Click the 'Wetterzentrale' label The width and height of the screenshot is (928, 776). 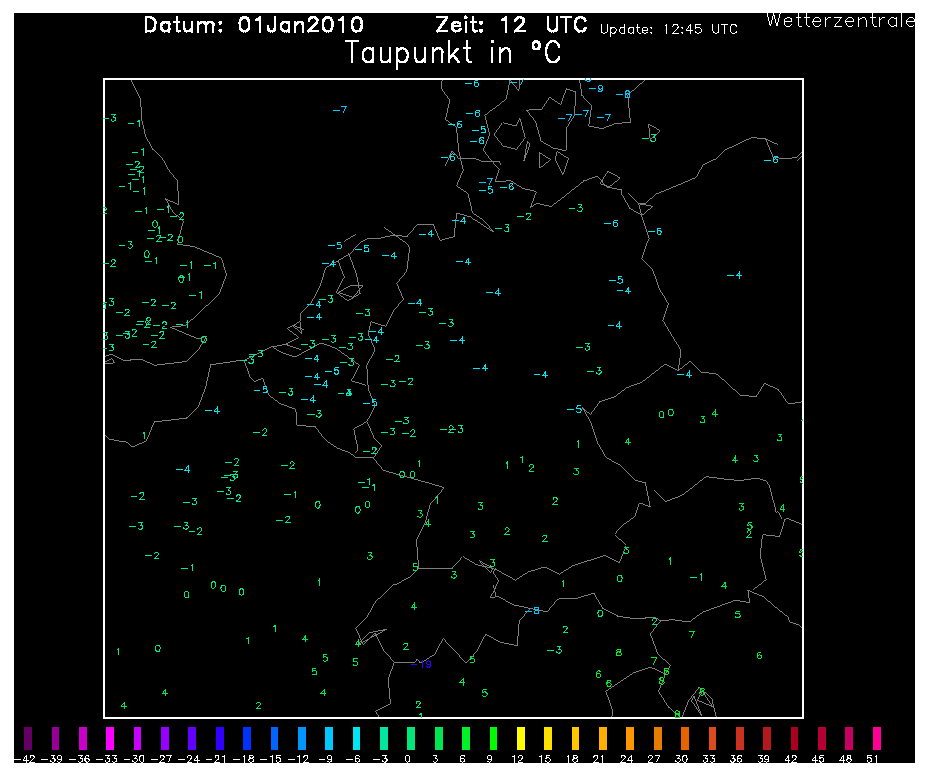tap(840, 20)
